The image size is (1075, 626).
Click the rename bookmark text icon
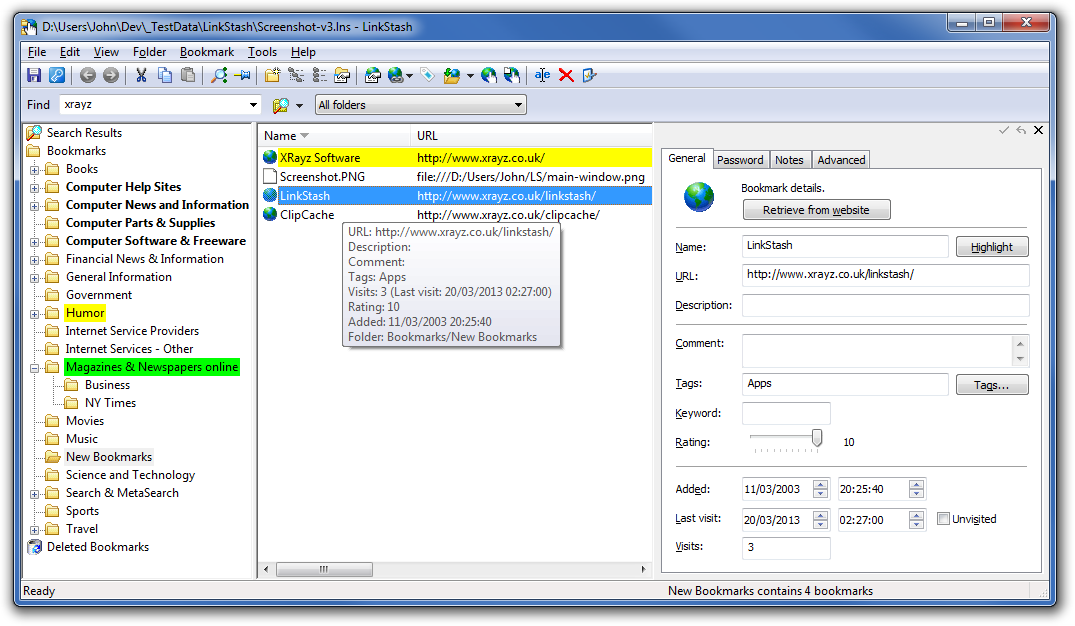pyautogui.click(x=542, y=75)
